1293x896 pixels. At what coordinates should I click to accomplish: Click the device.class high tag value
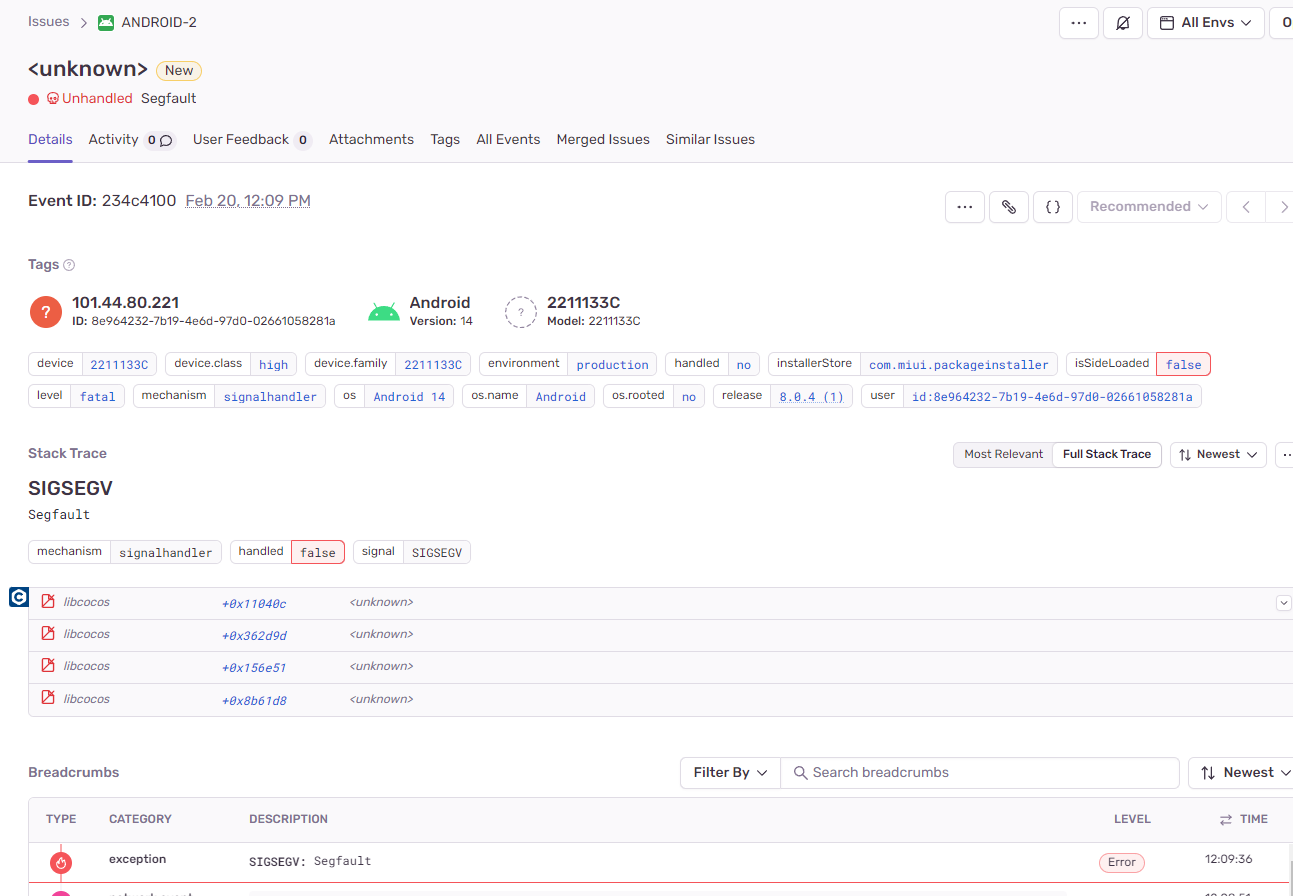tap(273, 365)
